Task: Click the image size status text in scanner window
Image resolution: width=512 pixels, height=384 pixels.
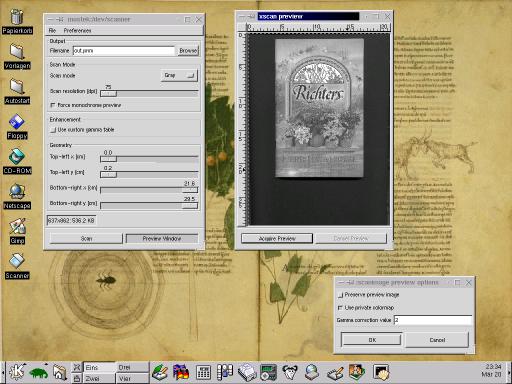Action: pyautogui.click(x=71, y=221)
